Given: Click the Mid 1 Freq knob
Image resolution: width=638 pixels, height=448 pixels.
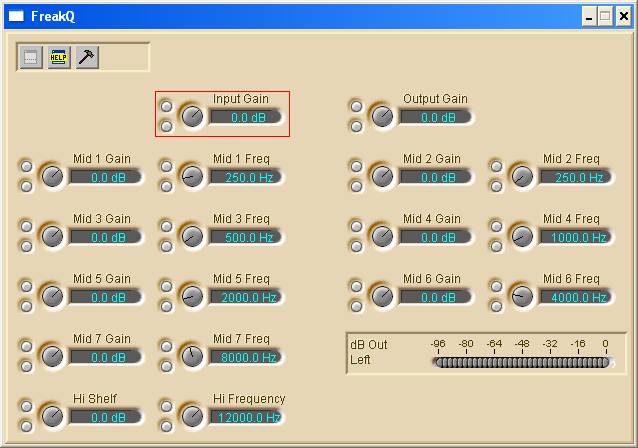Looking at the screenshot, I should 192,176.
